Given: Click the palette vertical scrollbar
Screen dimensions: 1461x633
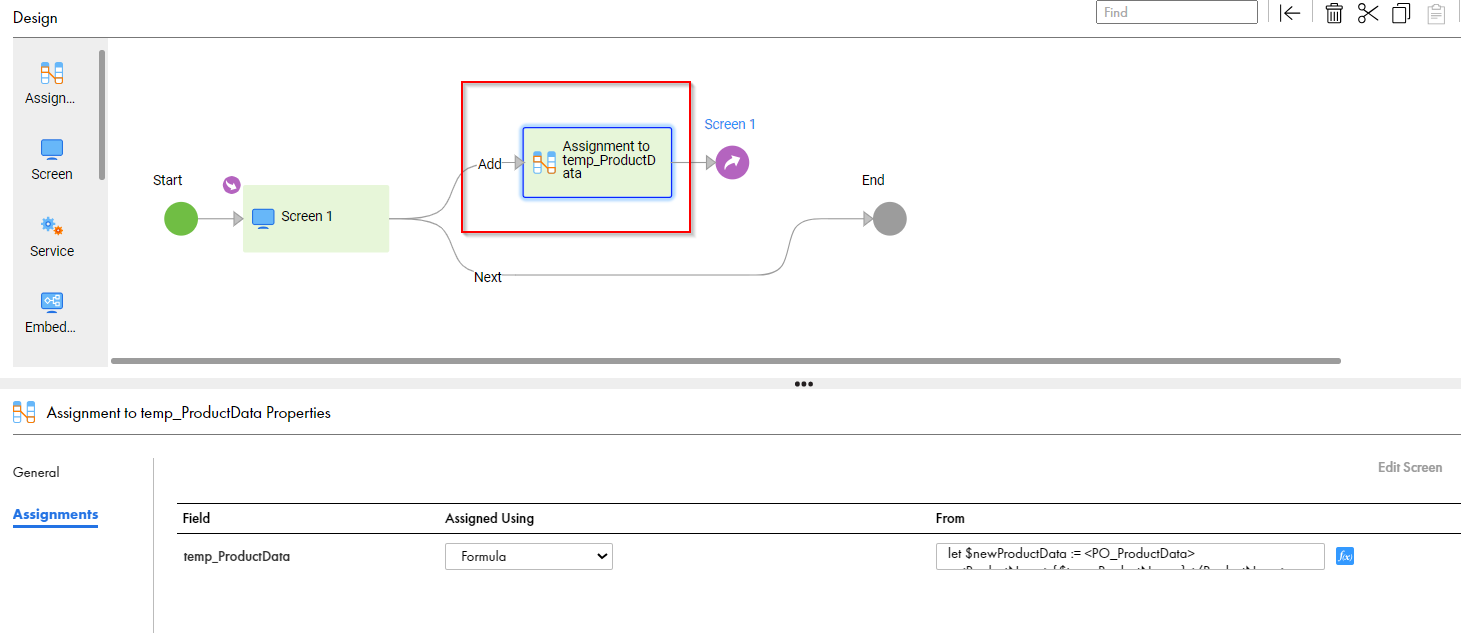Looking at the screenshot, I should [x=102, y=115].
